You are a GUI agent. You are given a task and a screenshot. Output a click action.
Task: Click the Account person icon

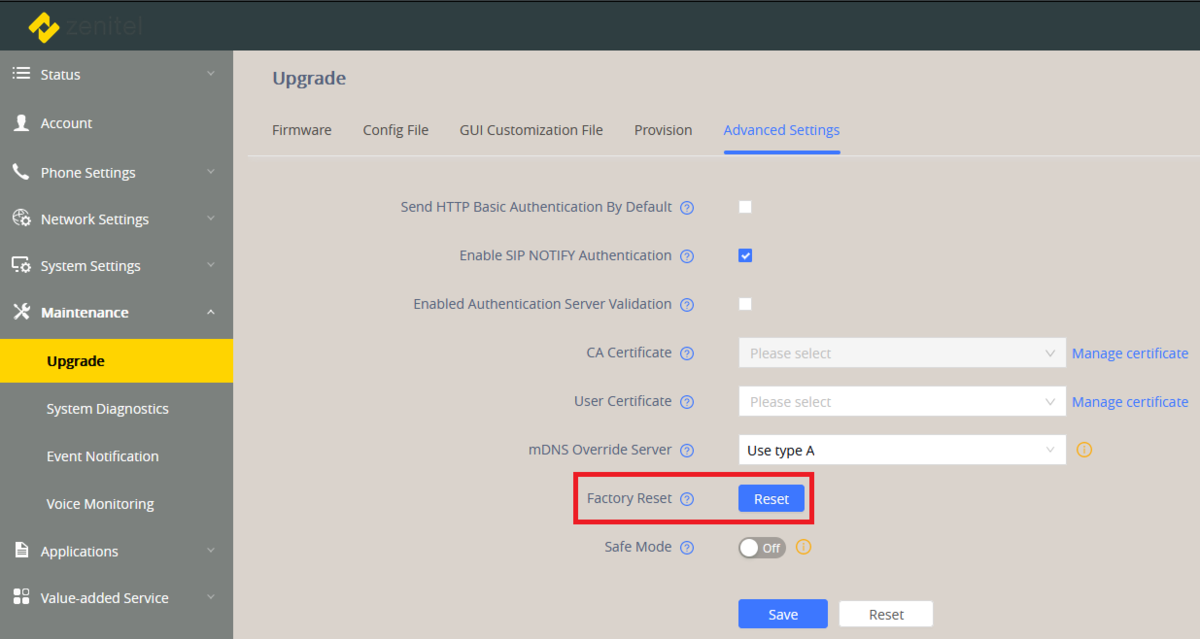coord(21,122)
